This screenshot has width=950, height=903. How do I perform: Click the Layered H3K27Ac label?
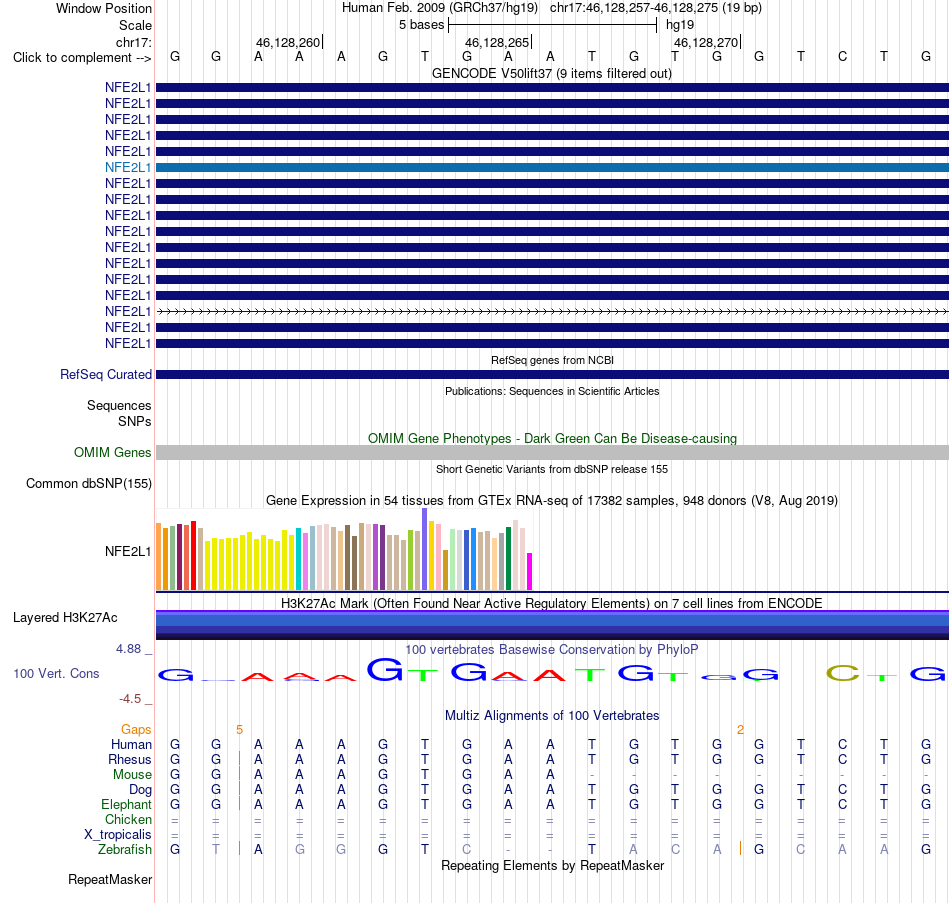click(x=65, y=618)
